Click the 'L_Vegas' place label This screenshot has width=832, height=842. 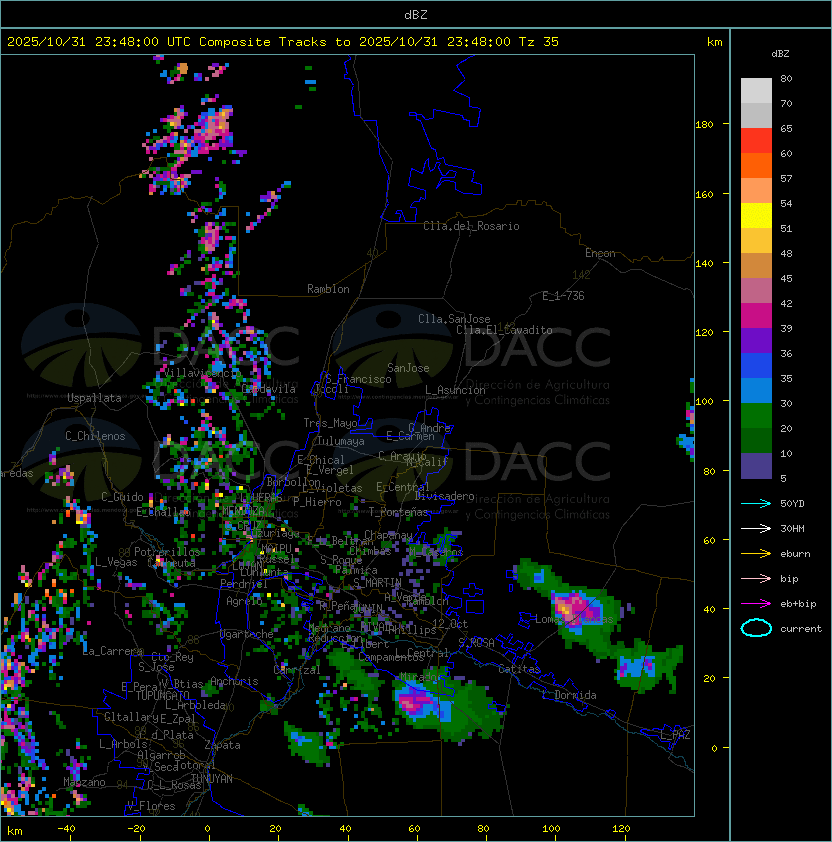pyautogui.click(x=116, y=562)
